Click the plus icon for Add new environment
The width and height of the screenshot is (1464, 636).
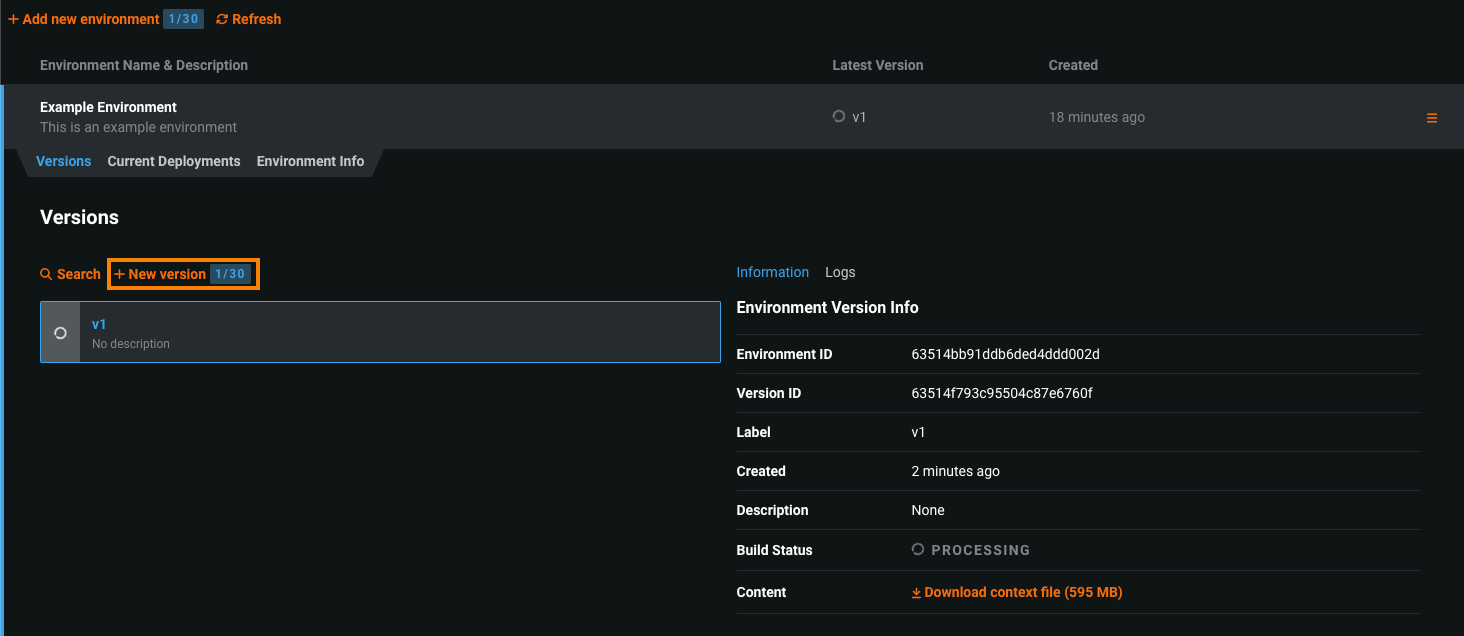(13, 19)
